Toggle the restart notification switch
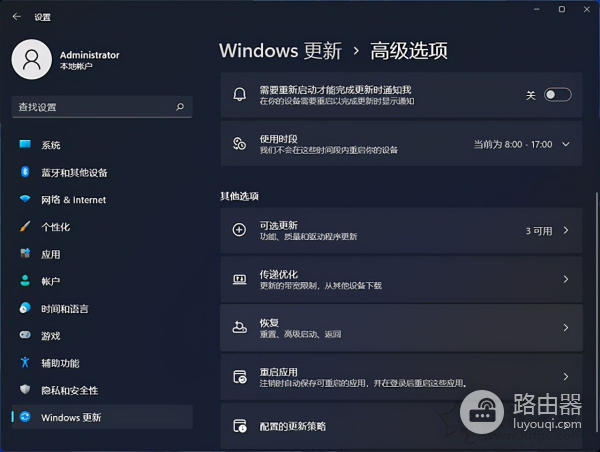Viewport: 600px width, 452px height. pos(558,95)
